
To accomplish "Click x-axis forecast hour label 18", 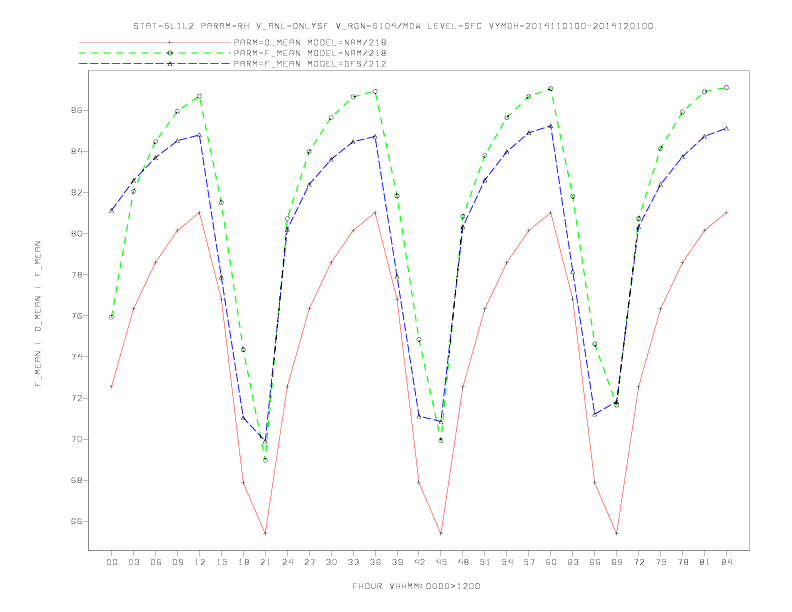I will [x=243, y=562].
